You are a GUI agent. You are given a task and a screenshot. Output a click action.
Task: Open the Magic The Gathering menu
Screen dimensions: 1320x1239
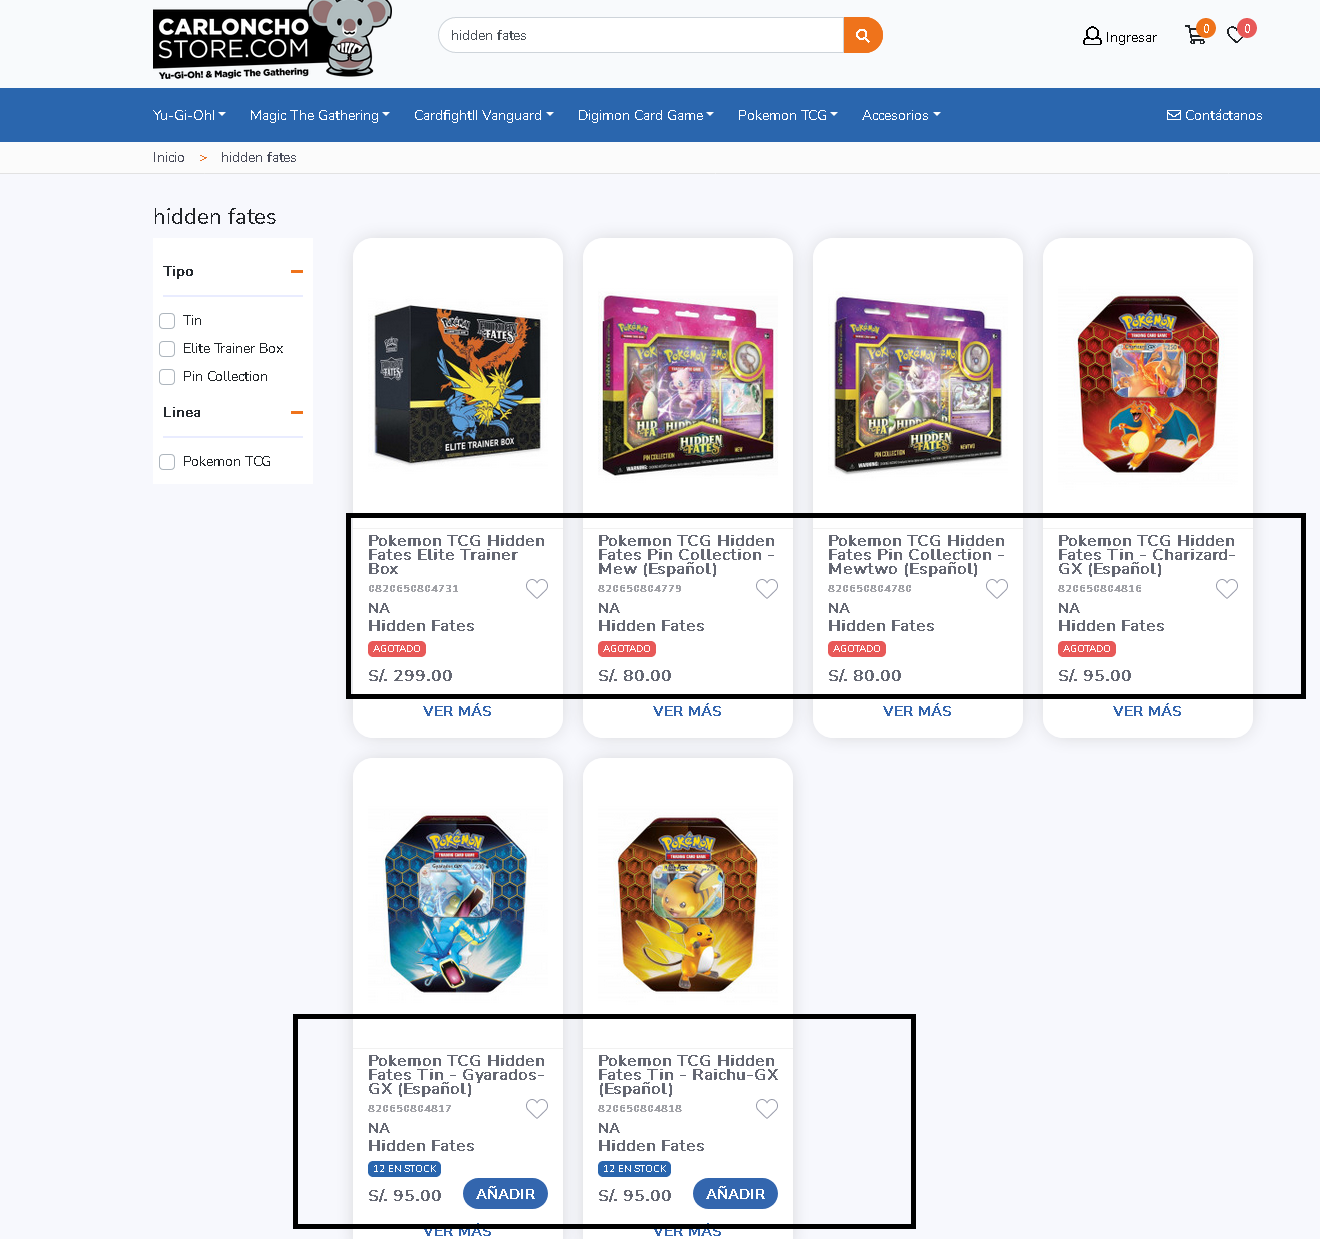320,115
